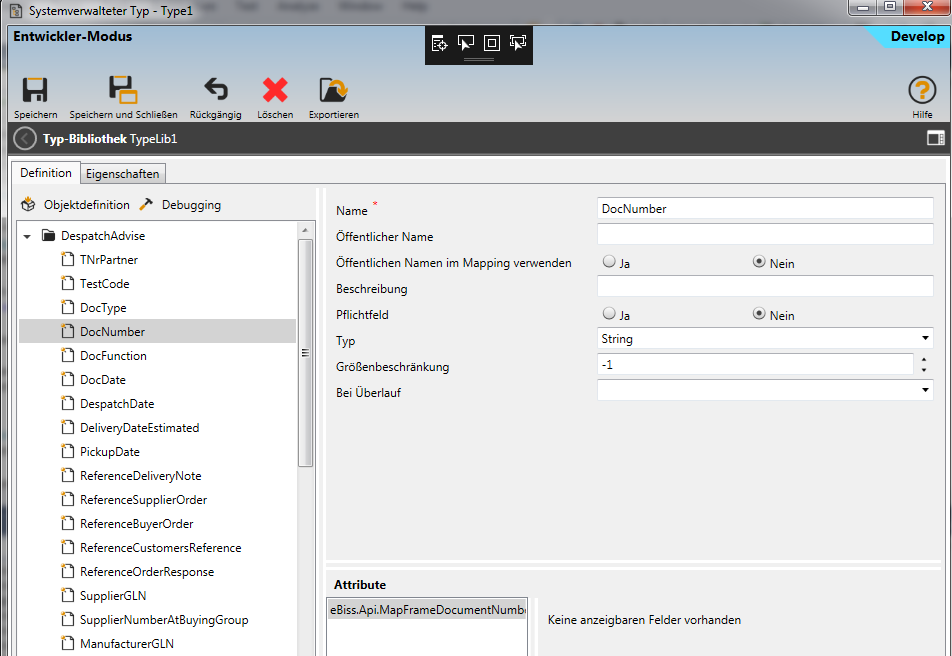
Task: Click the Öffentlicher Name input field
Action: (x=765, y=234)
